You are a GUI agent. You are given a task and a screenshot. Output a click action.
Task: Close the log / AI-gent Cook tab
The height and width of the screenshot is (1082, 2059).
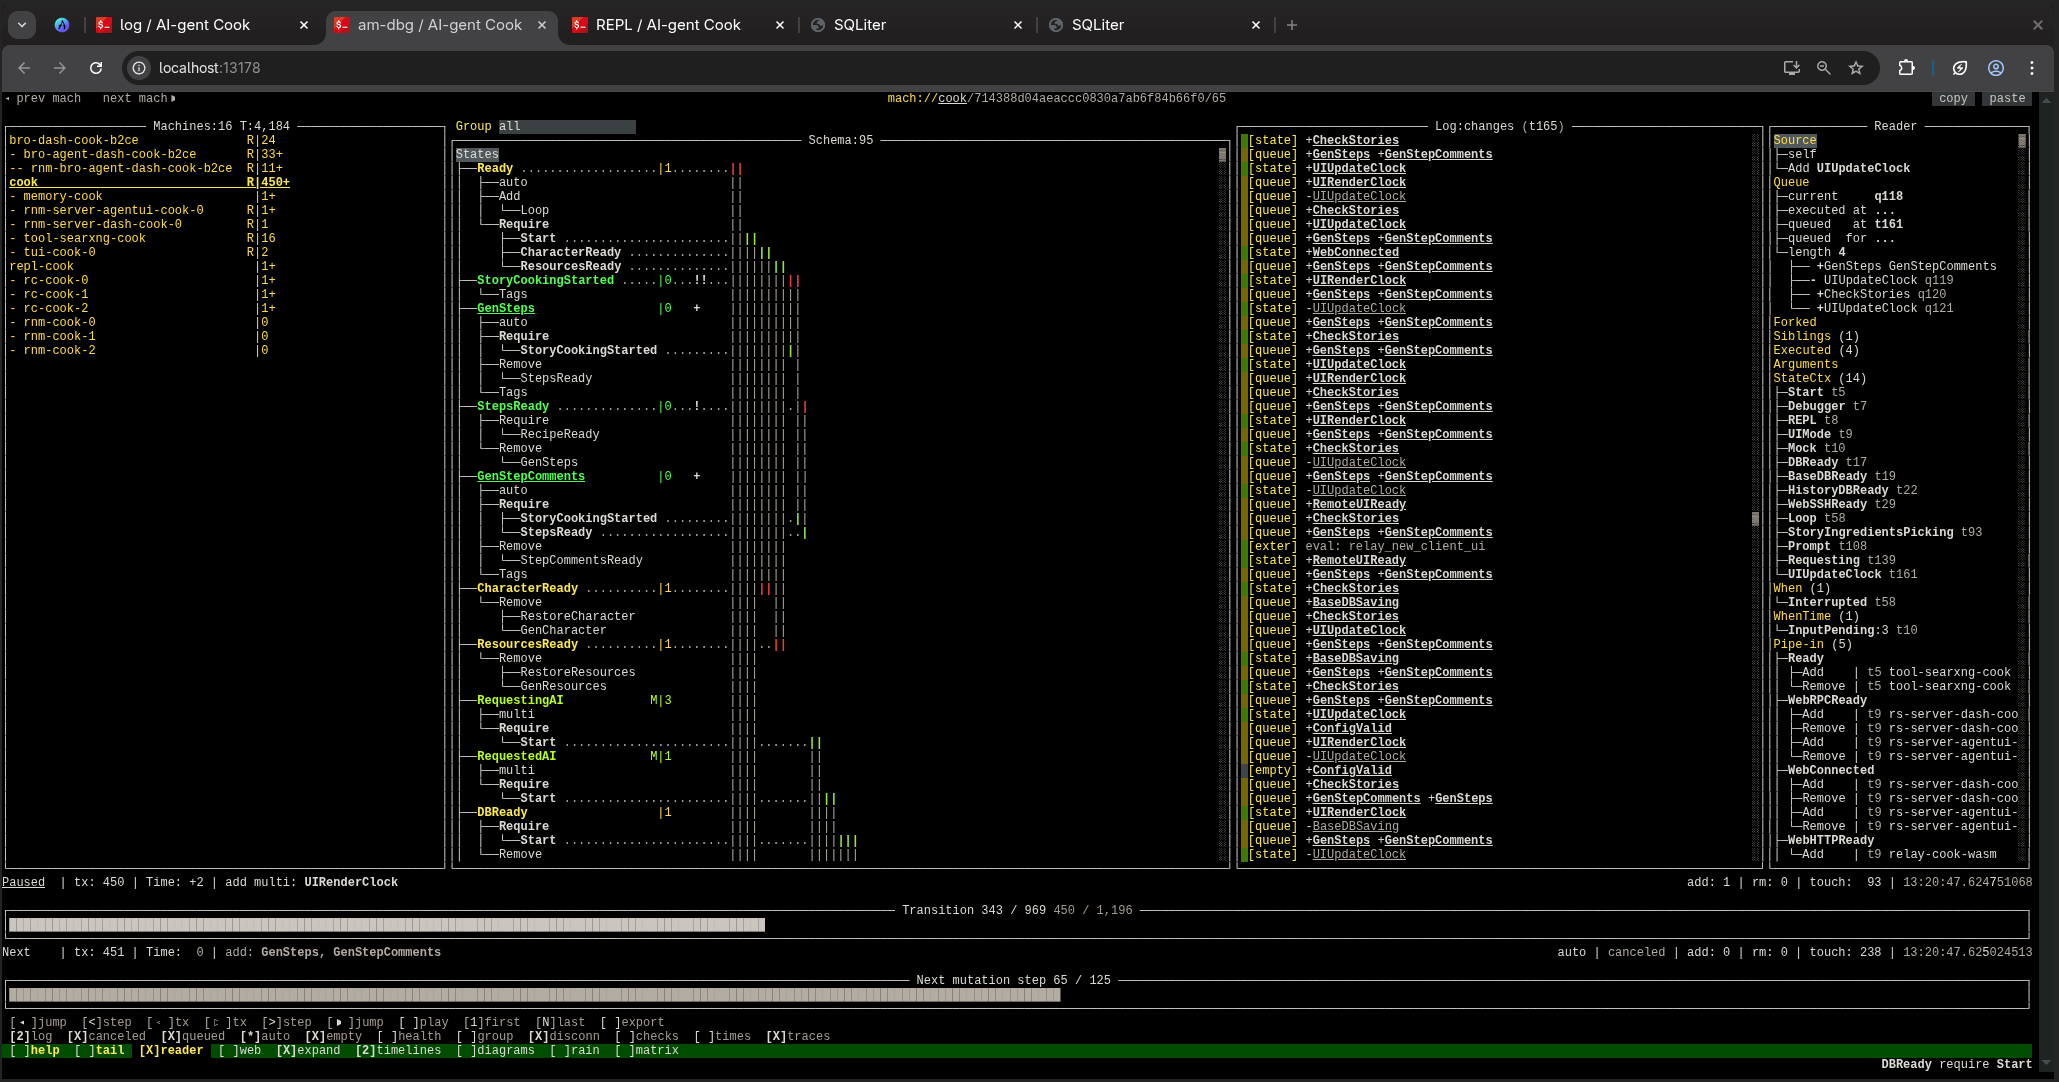(304, 25)
